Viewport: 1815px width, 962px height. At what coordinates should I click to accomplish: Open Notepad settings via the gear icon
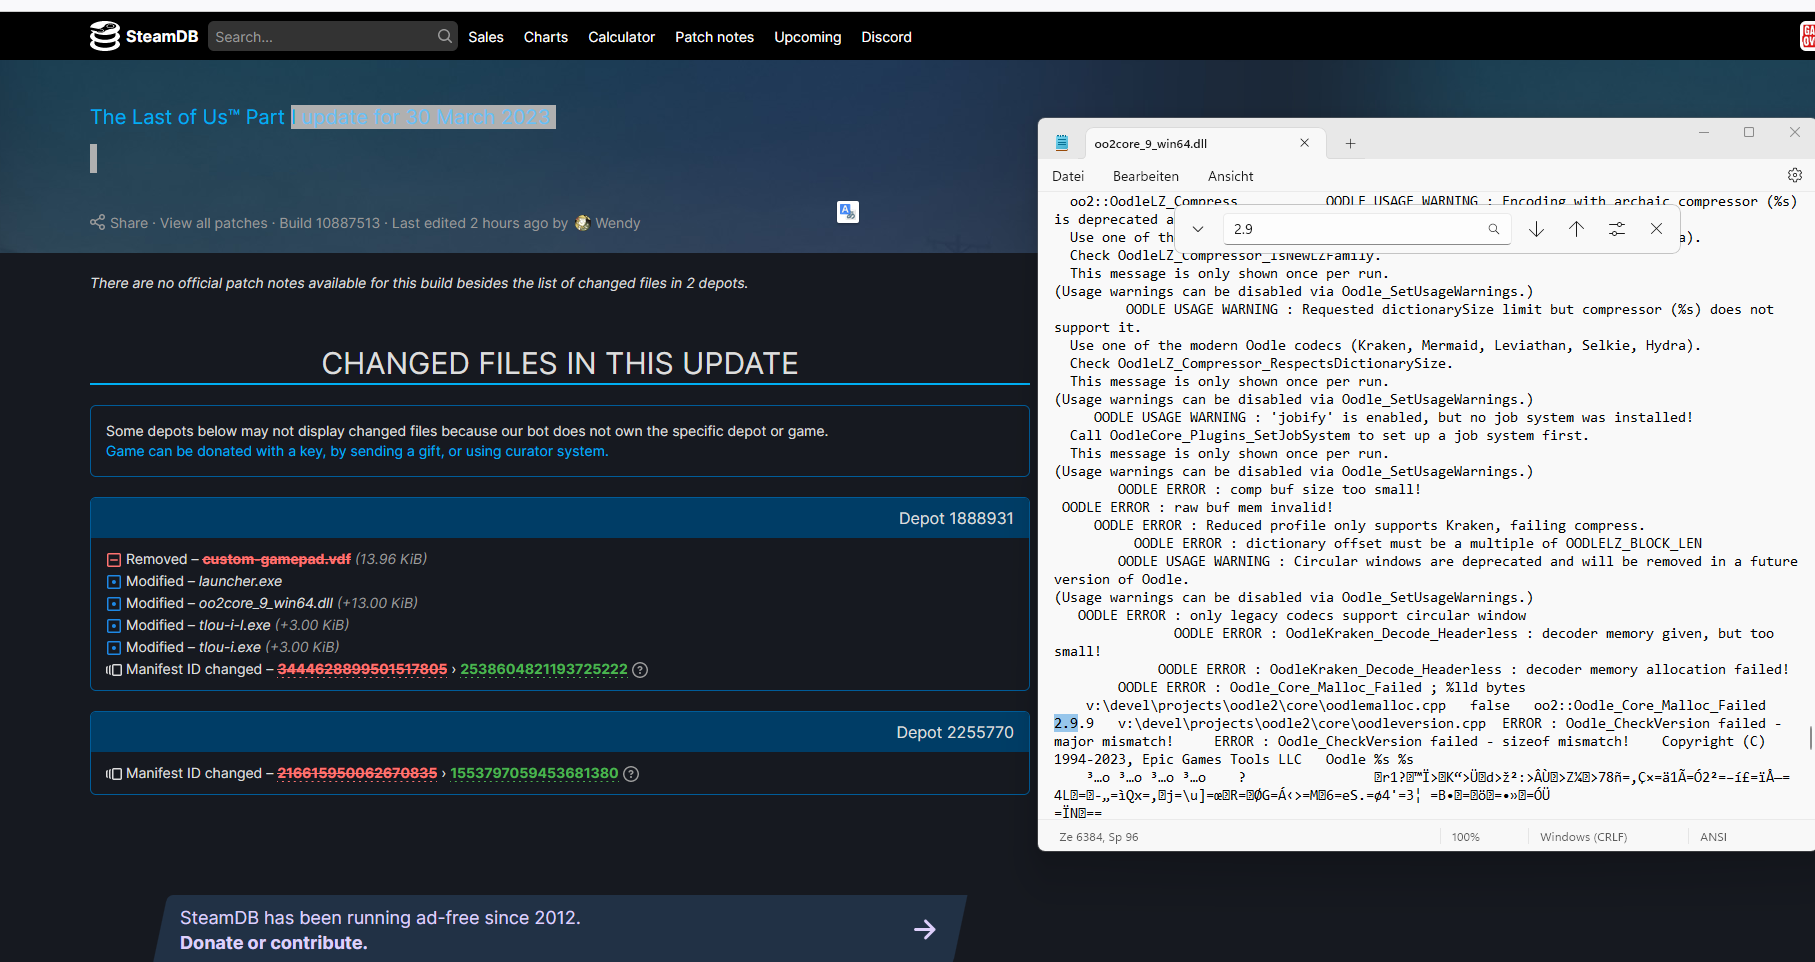click(x=1793, y=175)
